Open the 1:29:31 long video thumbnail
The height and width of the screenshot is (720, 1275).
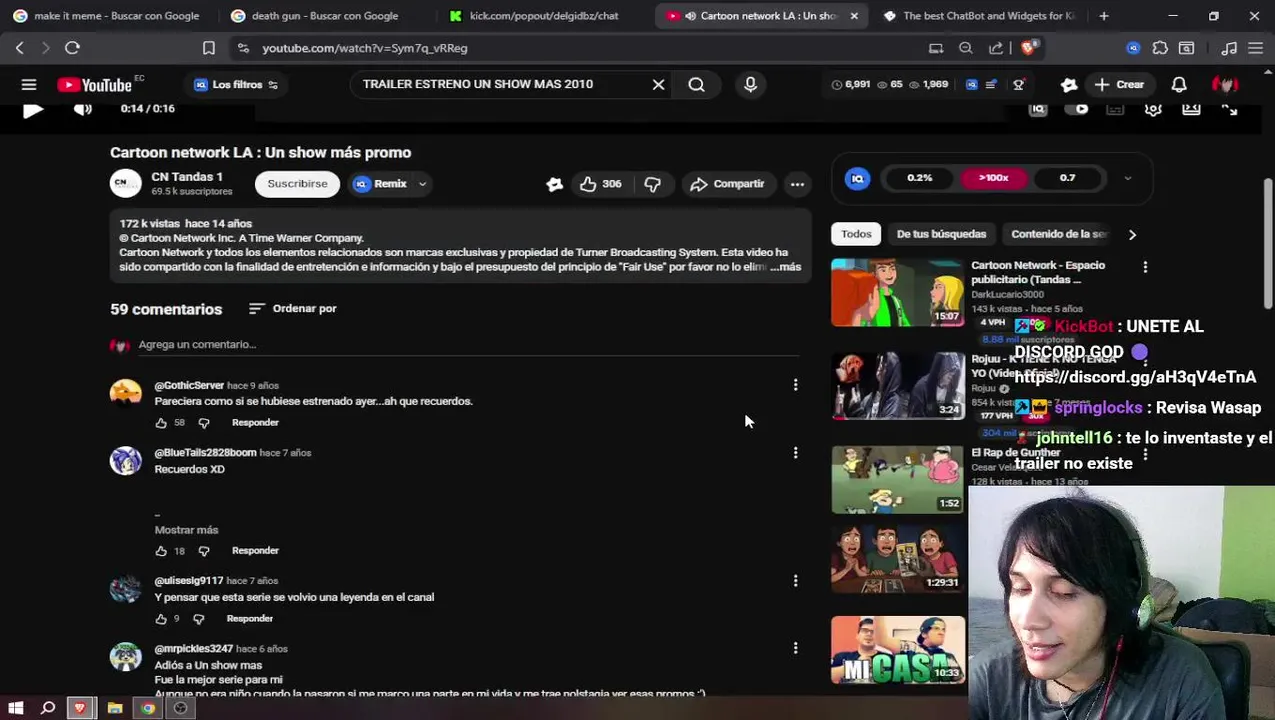(x=898, y=557)
